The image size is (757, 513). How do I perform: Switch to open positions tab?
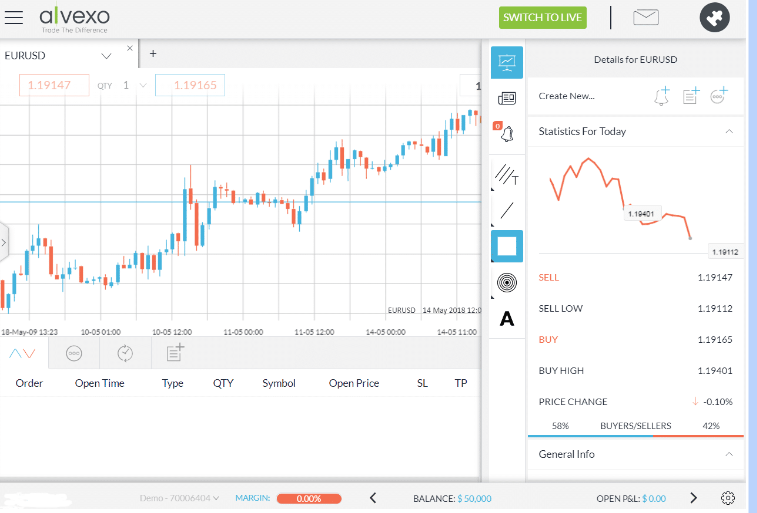tap(23, 353)
